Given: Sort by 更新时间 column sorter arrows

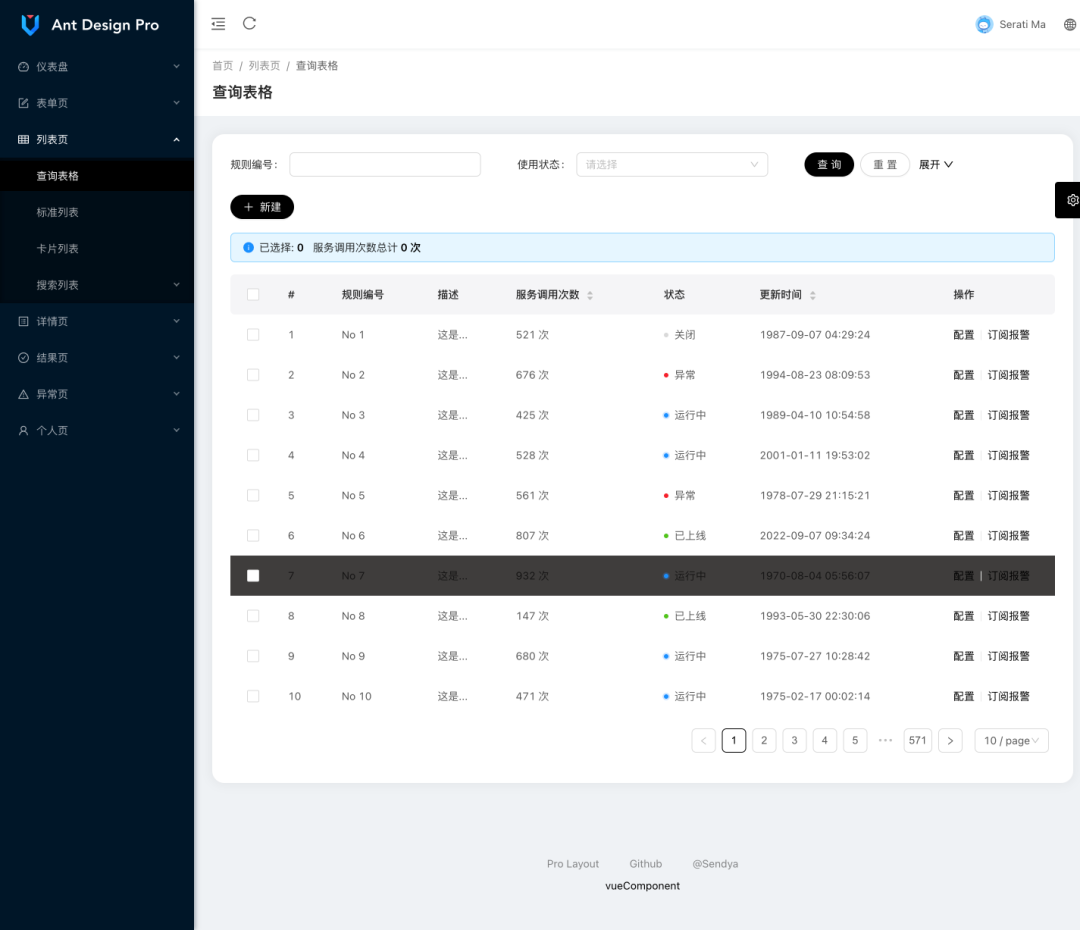Looking at the screenshot, I should pos(813,296).
